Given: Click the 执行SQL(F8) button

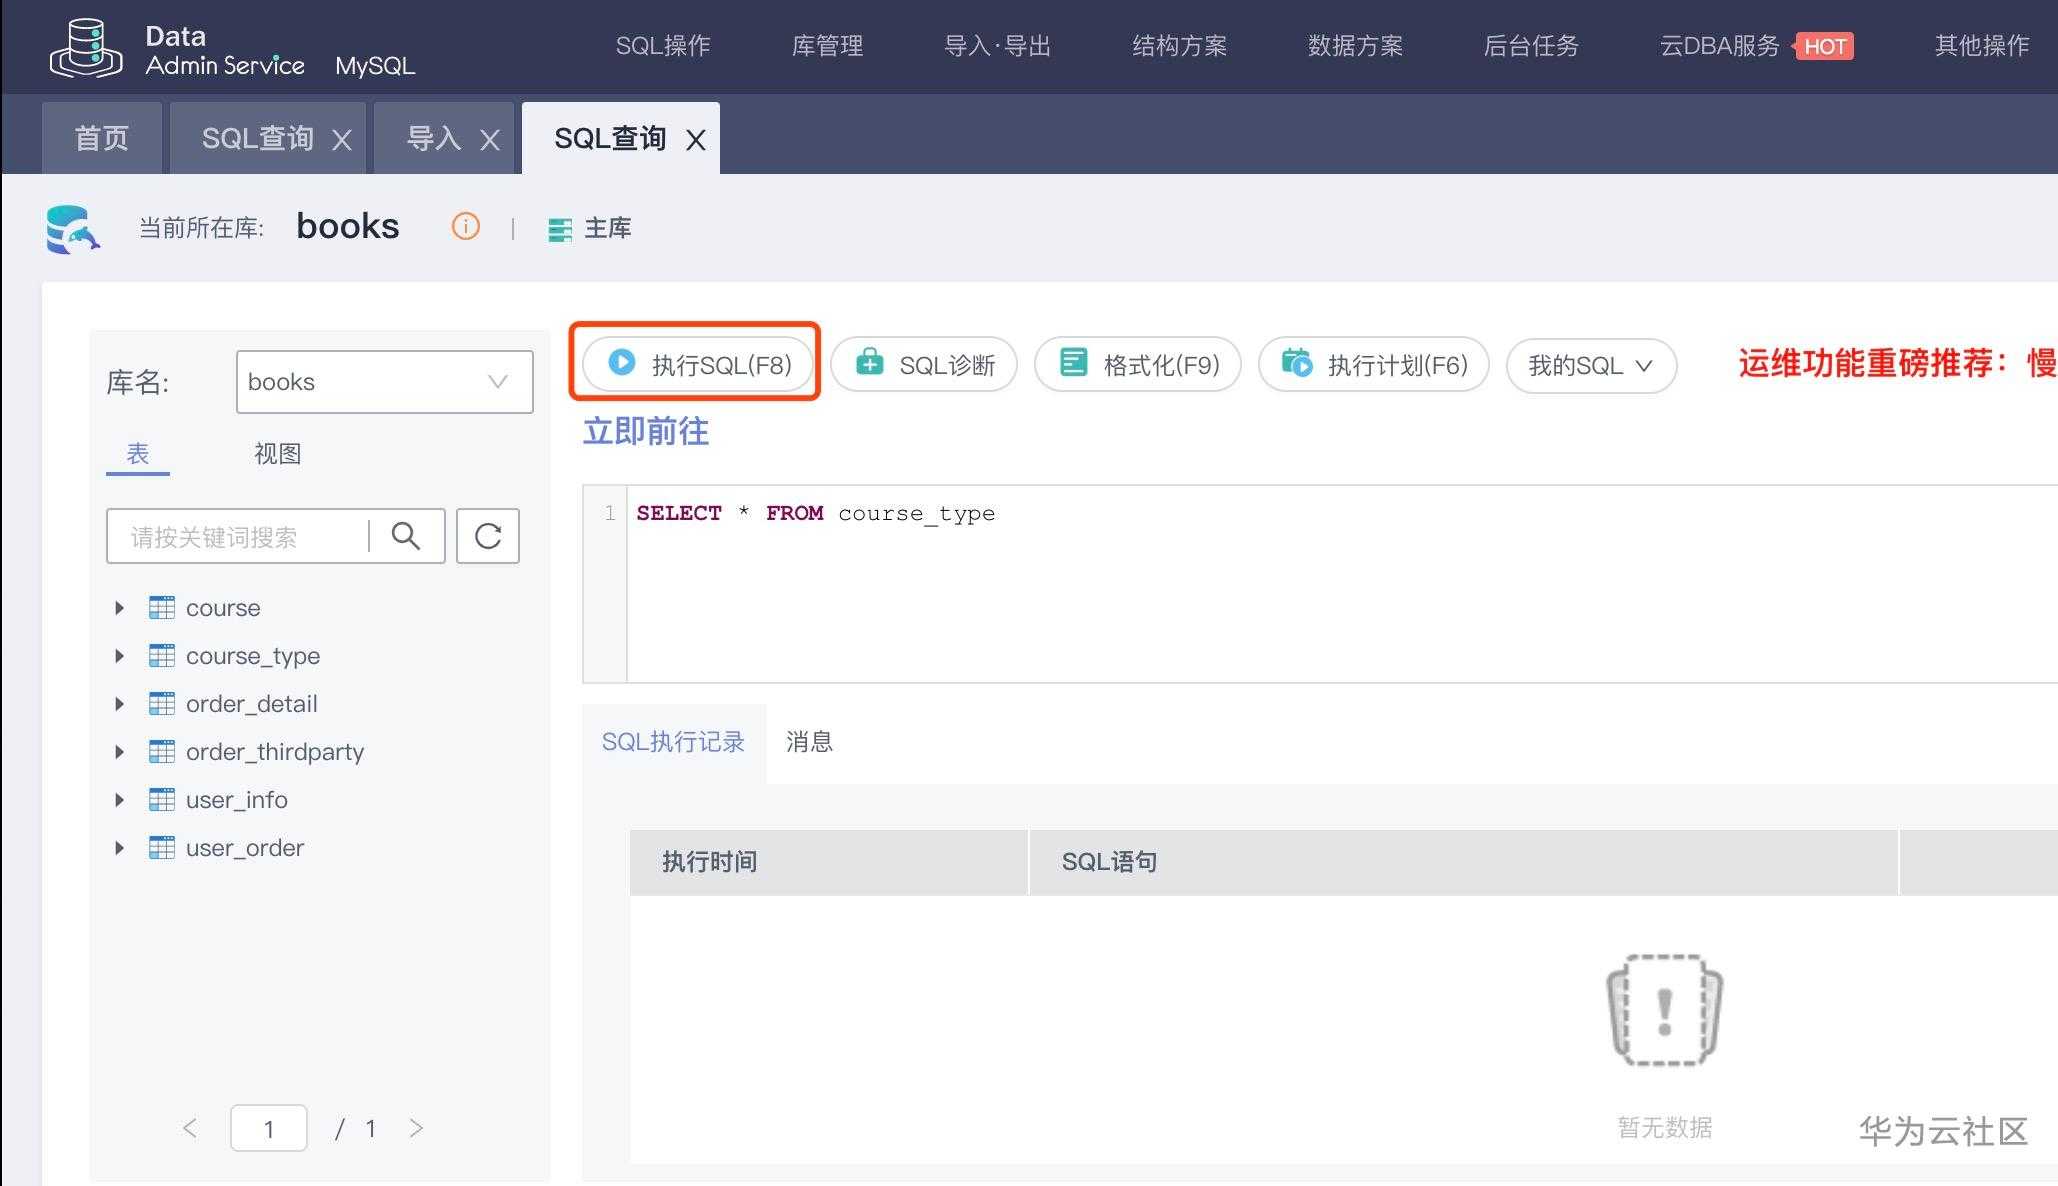Looking at the screenshot, I should pos(697,364).
